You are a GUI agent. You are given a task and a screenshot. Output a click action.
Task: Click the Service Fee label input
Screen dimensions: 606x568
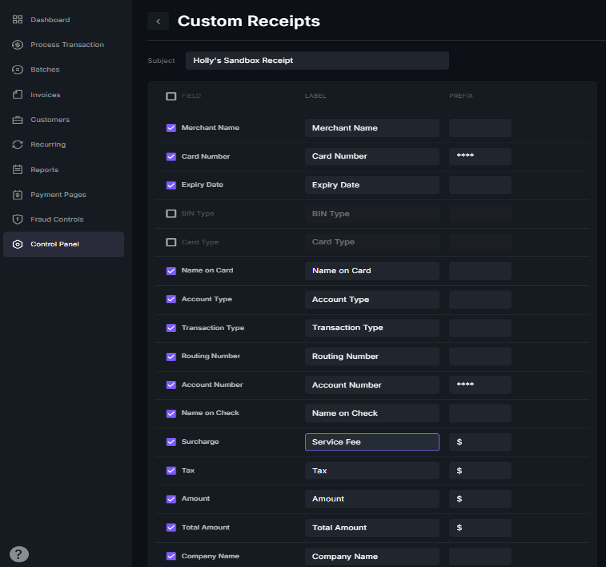371,442
